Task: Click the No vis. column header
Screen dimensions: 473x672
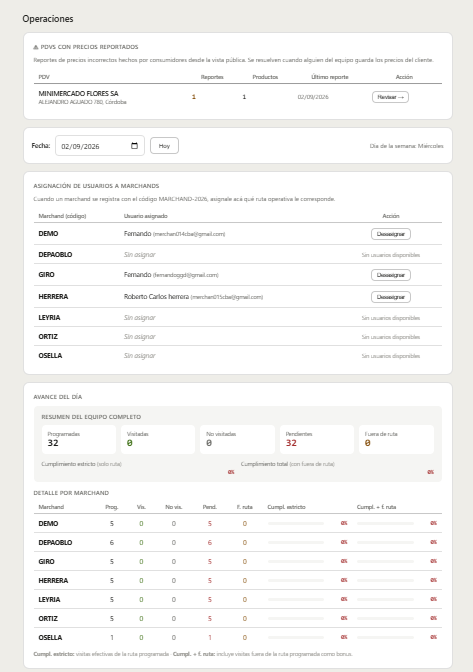Action: click(x=174, y=507)
